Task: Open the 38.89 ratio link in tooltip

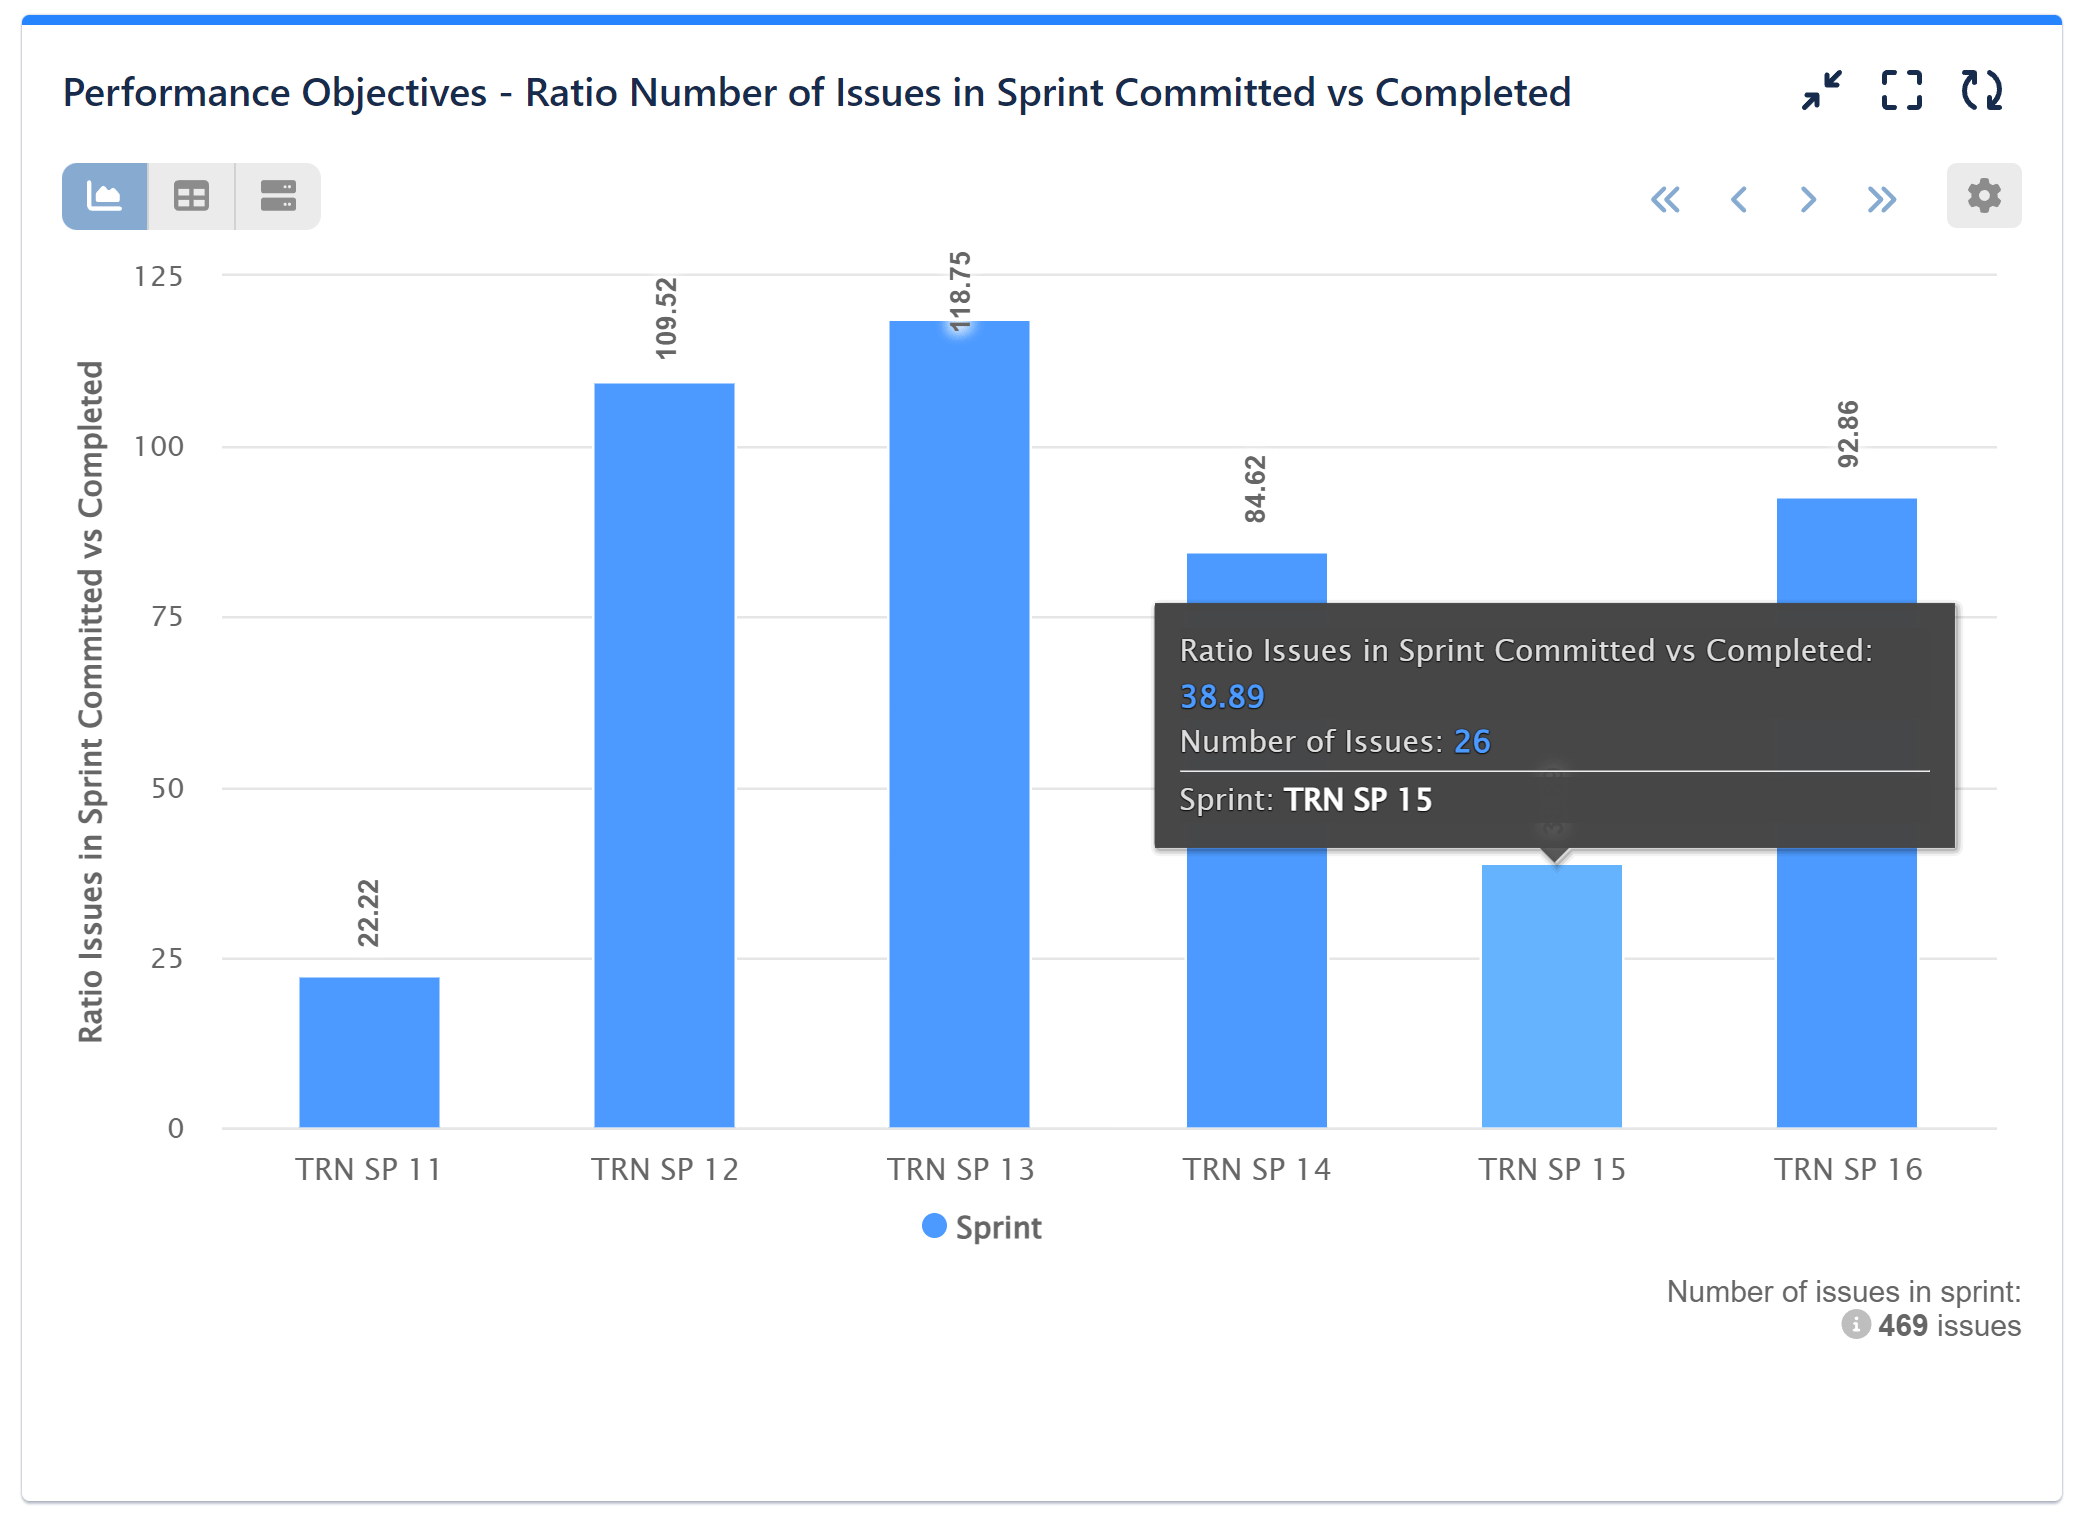Action: 1221,696
